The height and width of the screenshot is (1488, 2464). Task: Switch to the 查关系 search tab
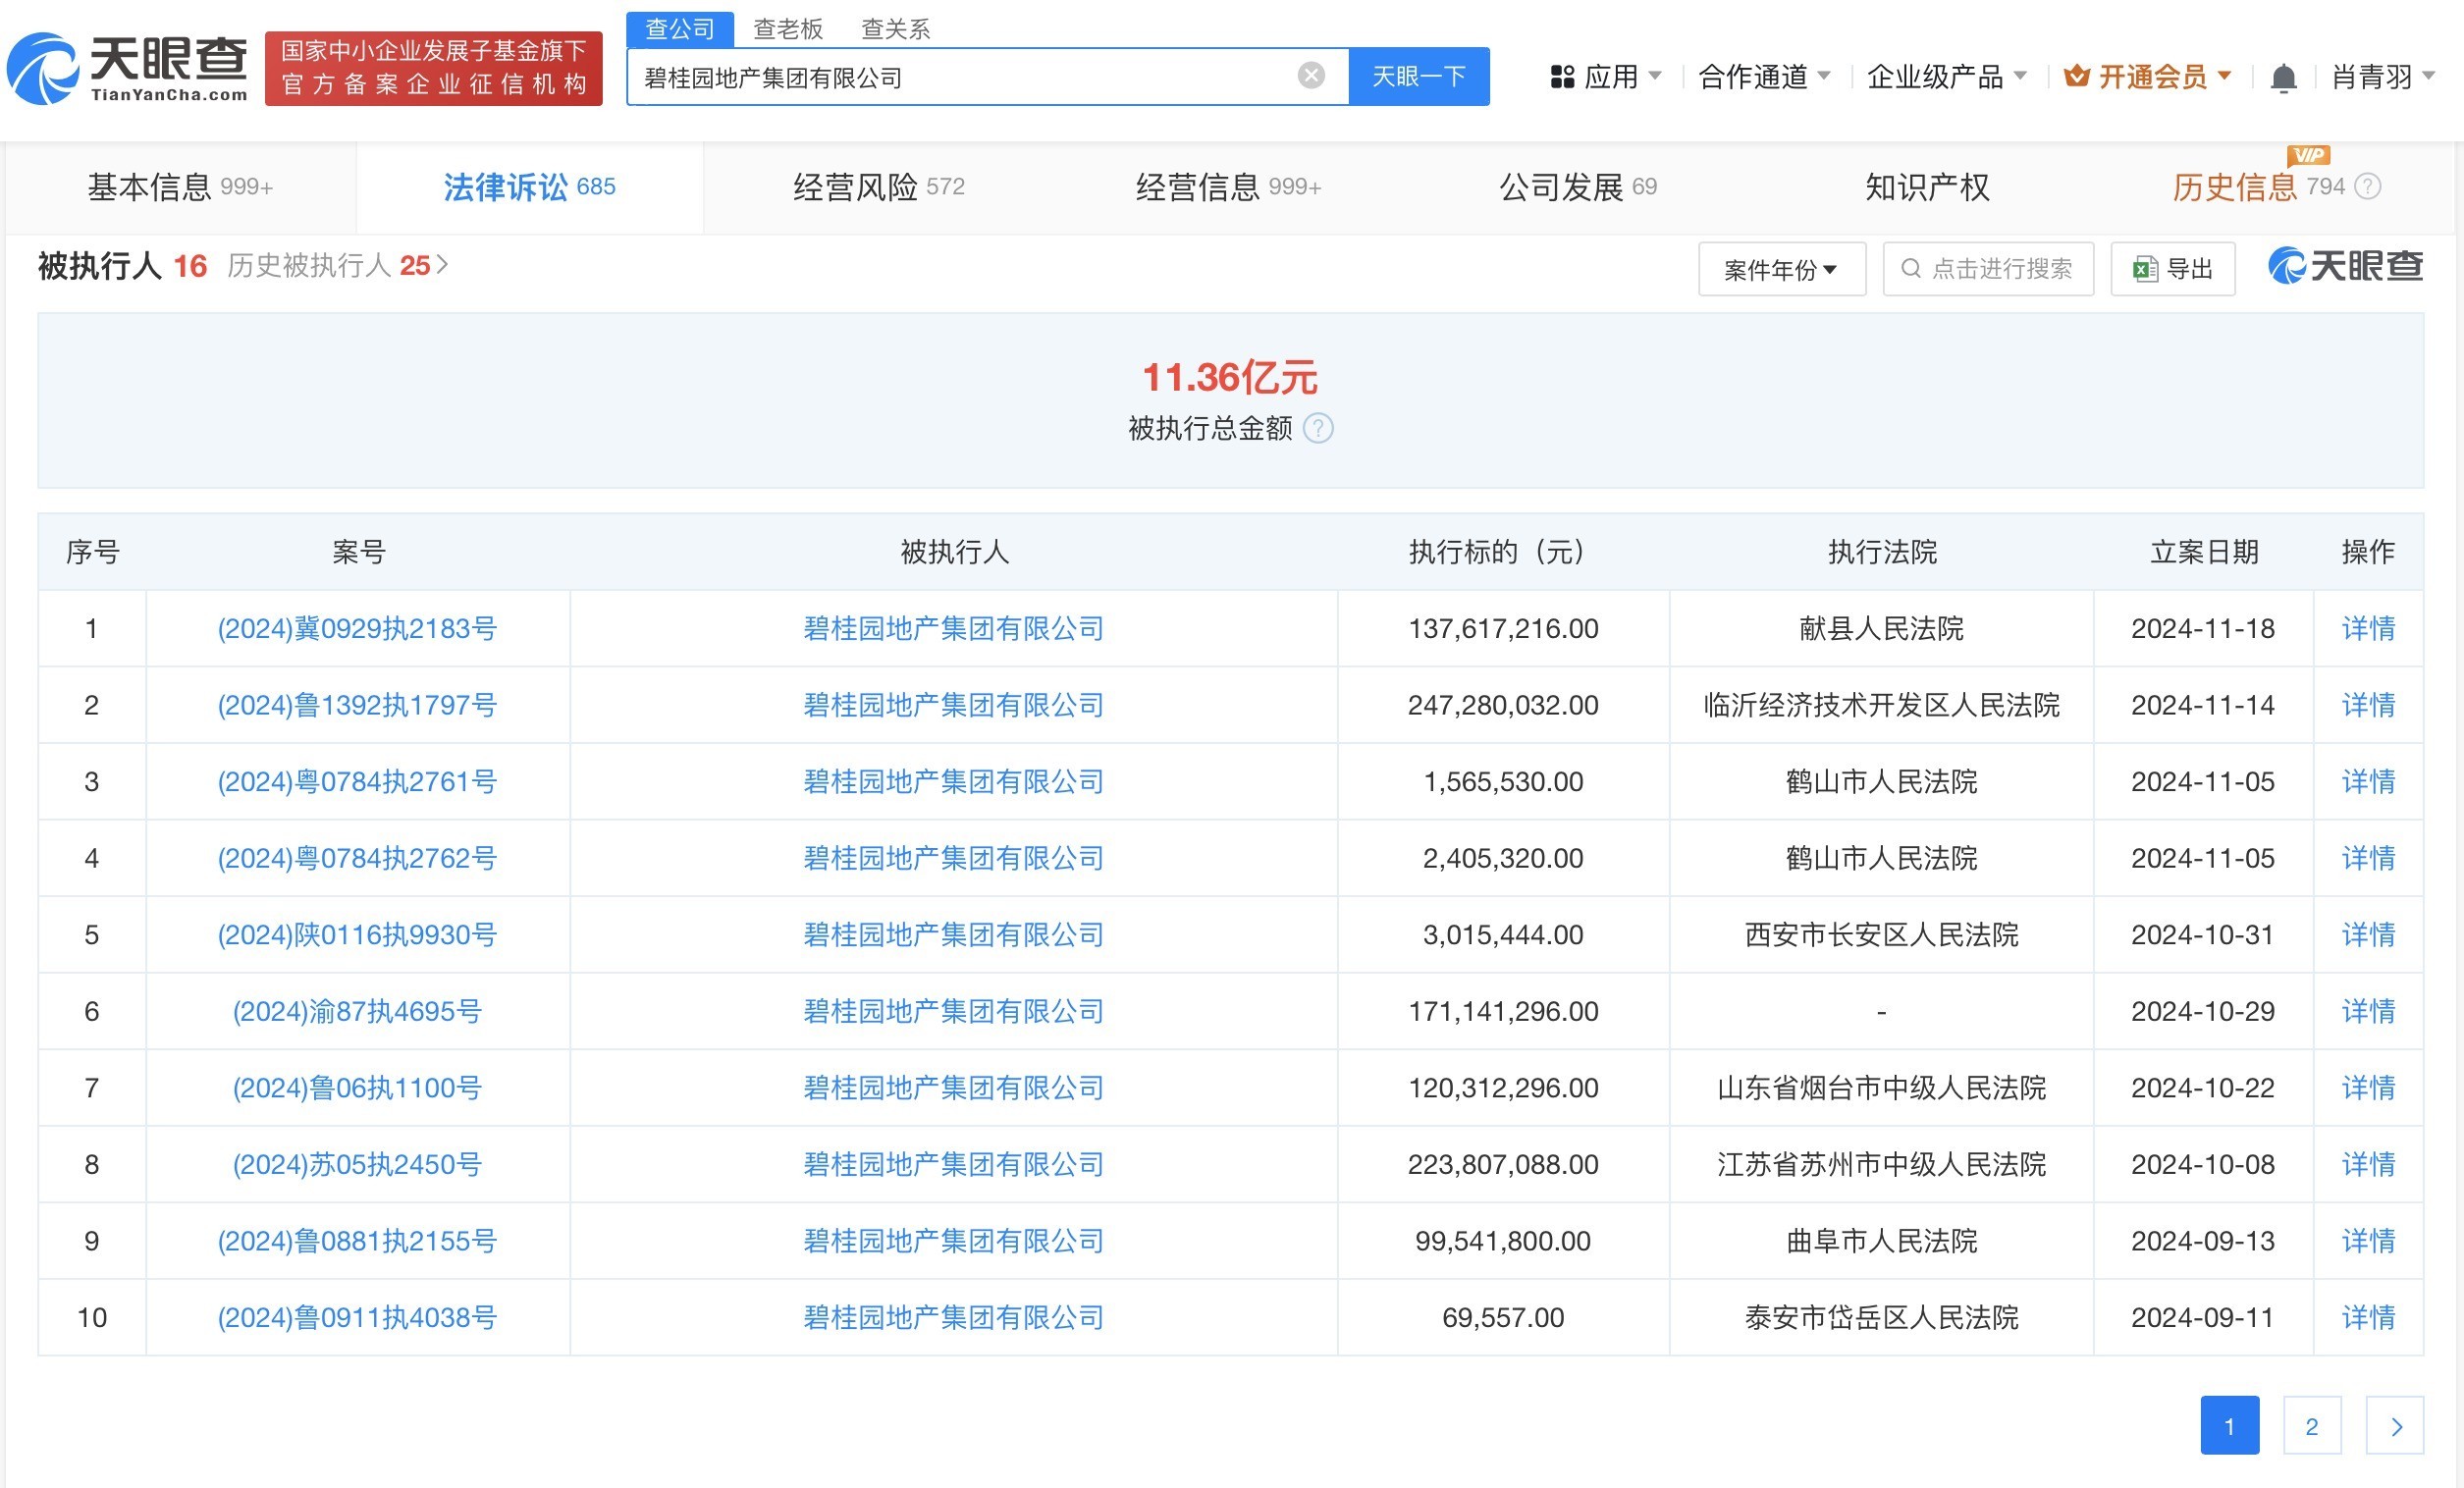[896, 29]
